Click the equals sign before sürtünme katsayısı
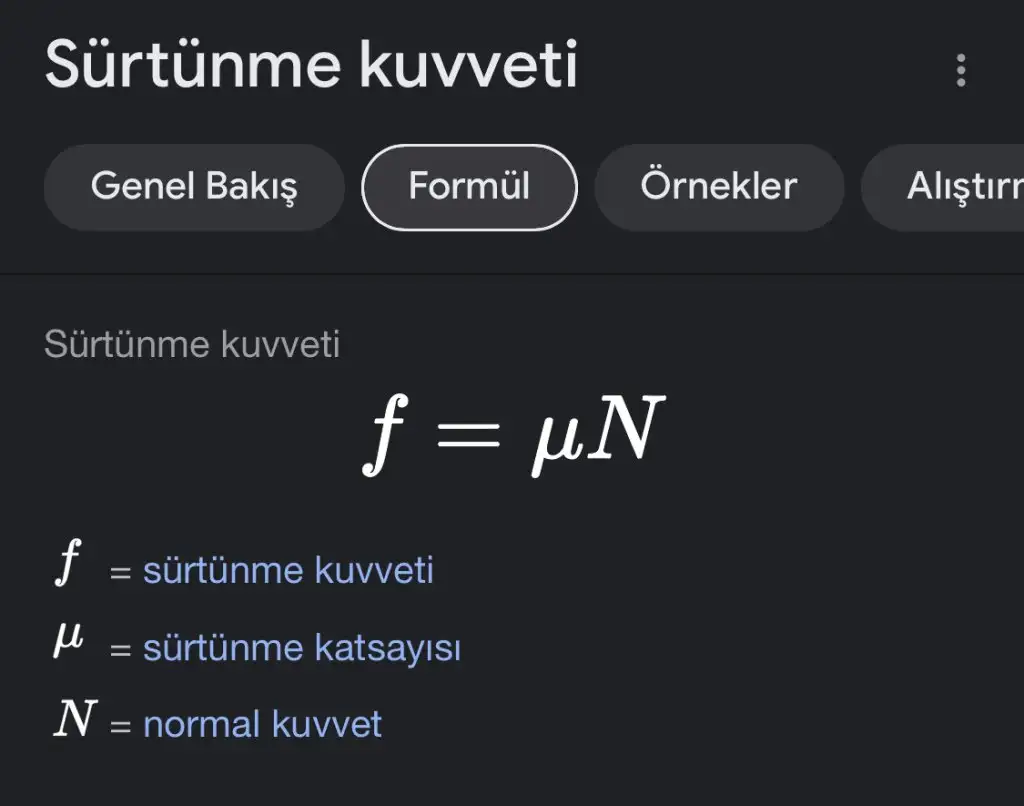The height and width of the screenshot is (806, 1024). tap(120, 650)
